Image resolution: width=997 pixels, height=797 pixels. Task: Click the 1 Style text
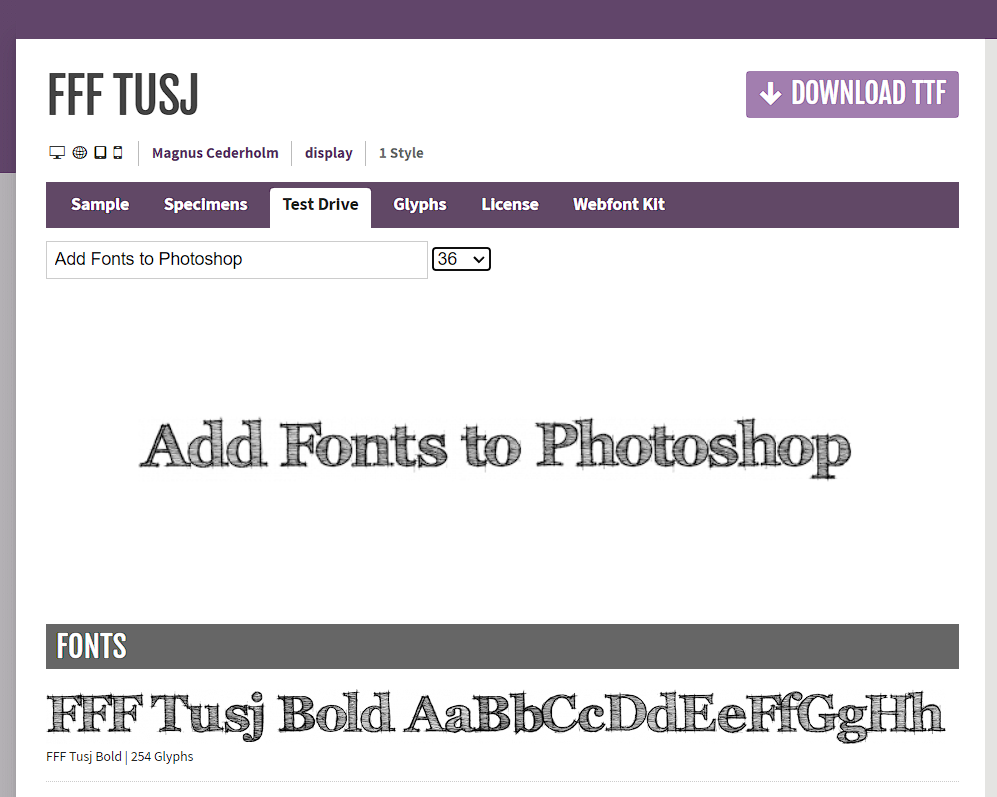click(x=401, y=153)
